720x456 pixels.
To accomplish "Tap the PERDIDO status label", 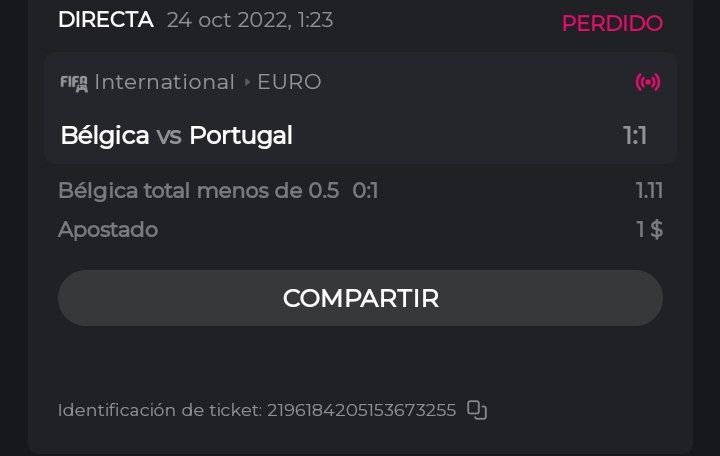I will (612, 23).
